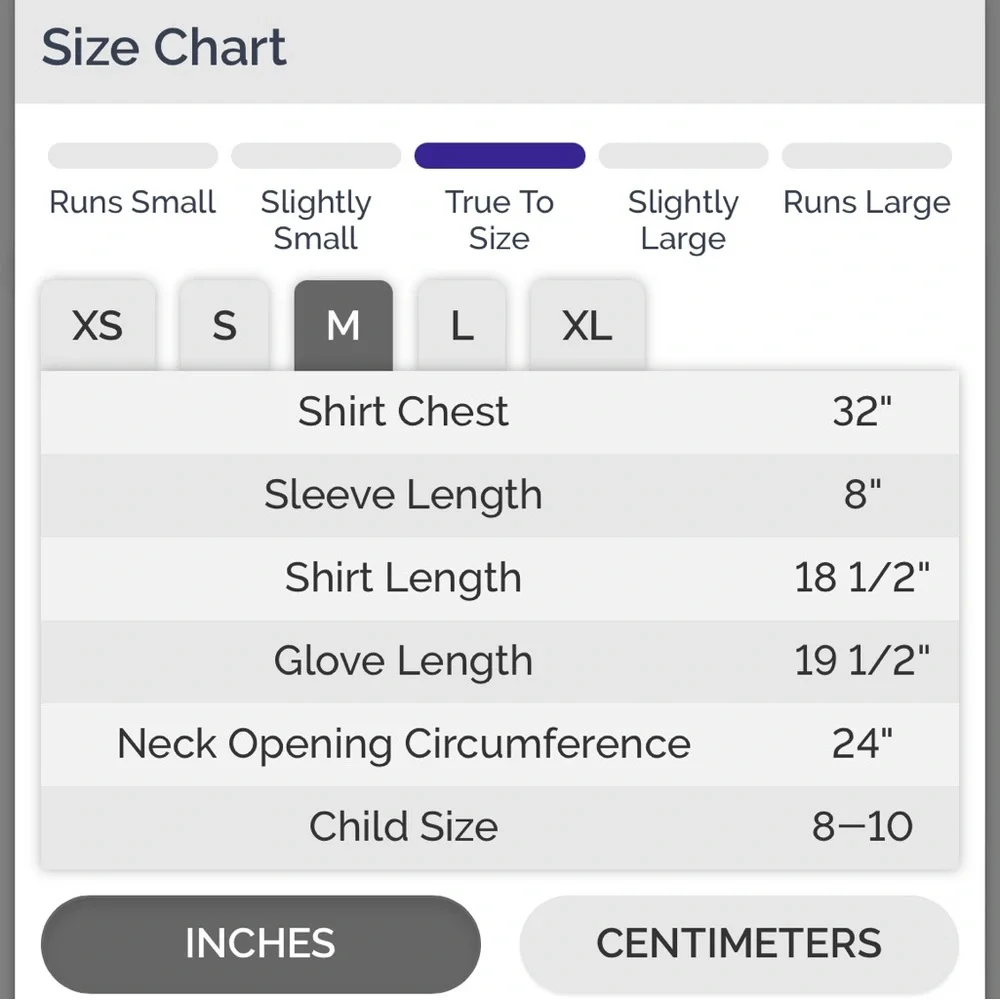Open the L size tab
The height and width of the screenshot is (1000, 1000).
click(x=461, y=326)
